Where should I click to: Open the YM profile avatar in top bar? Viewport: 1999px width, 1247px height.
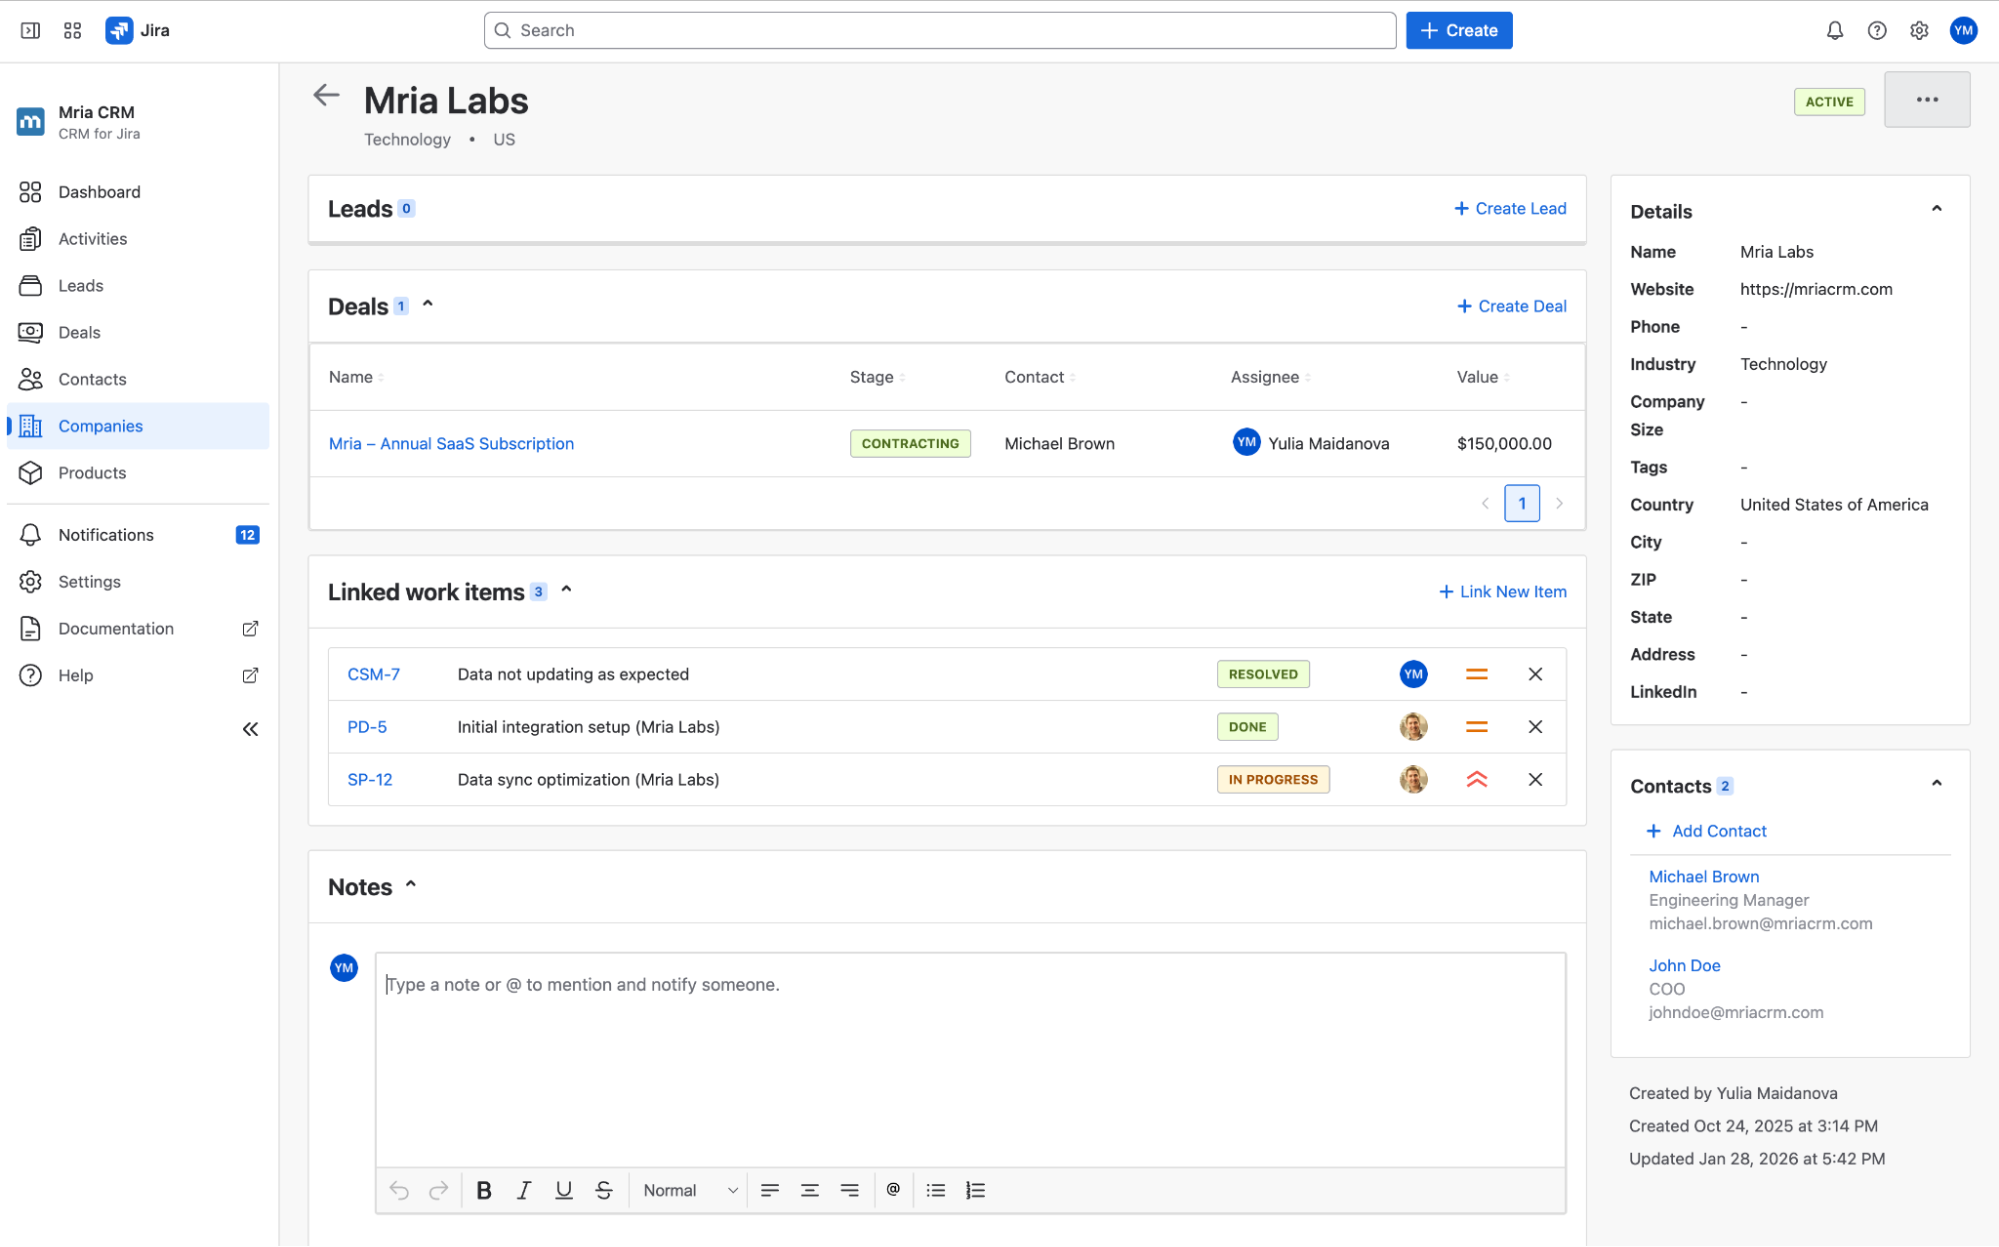point(1963,30)
